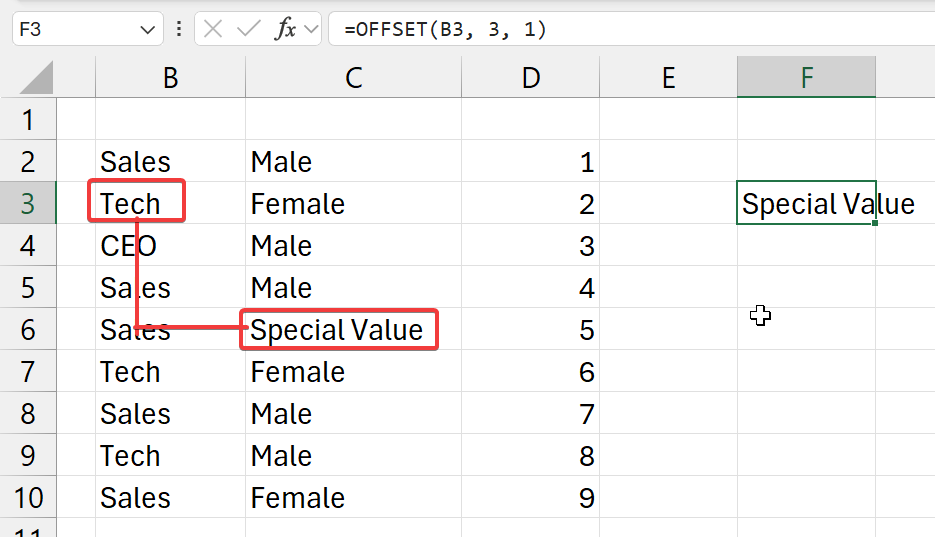Select column C header
Image resolution: width=935 pixels, height=537 pixels.
click(x=353, y=78)
